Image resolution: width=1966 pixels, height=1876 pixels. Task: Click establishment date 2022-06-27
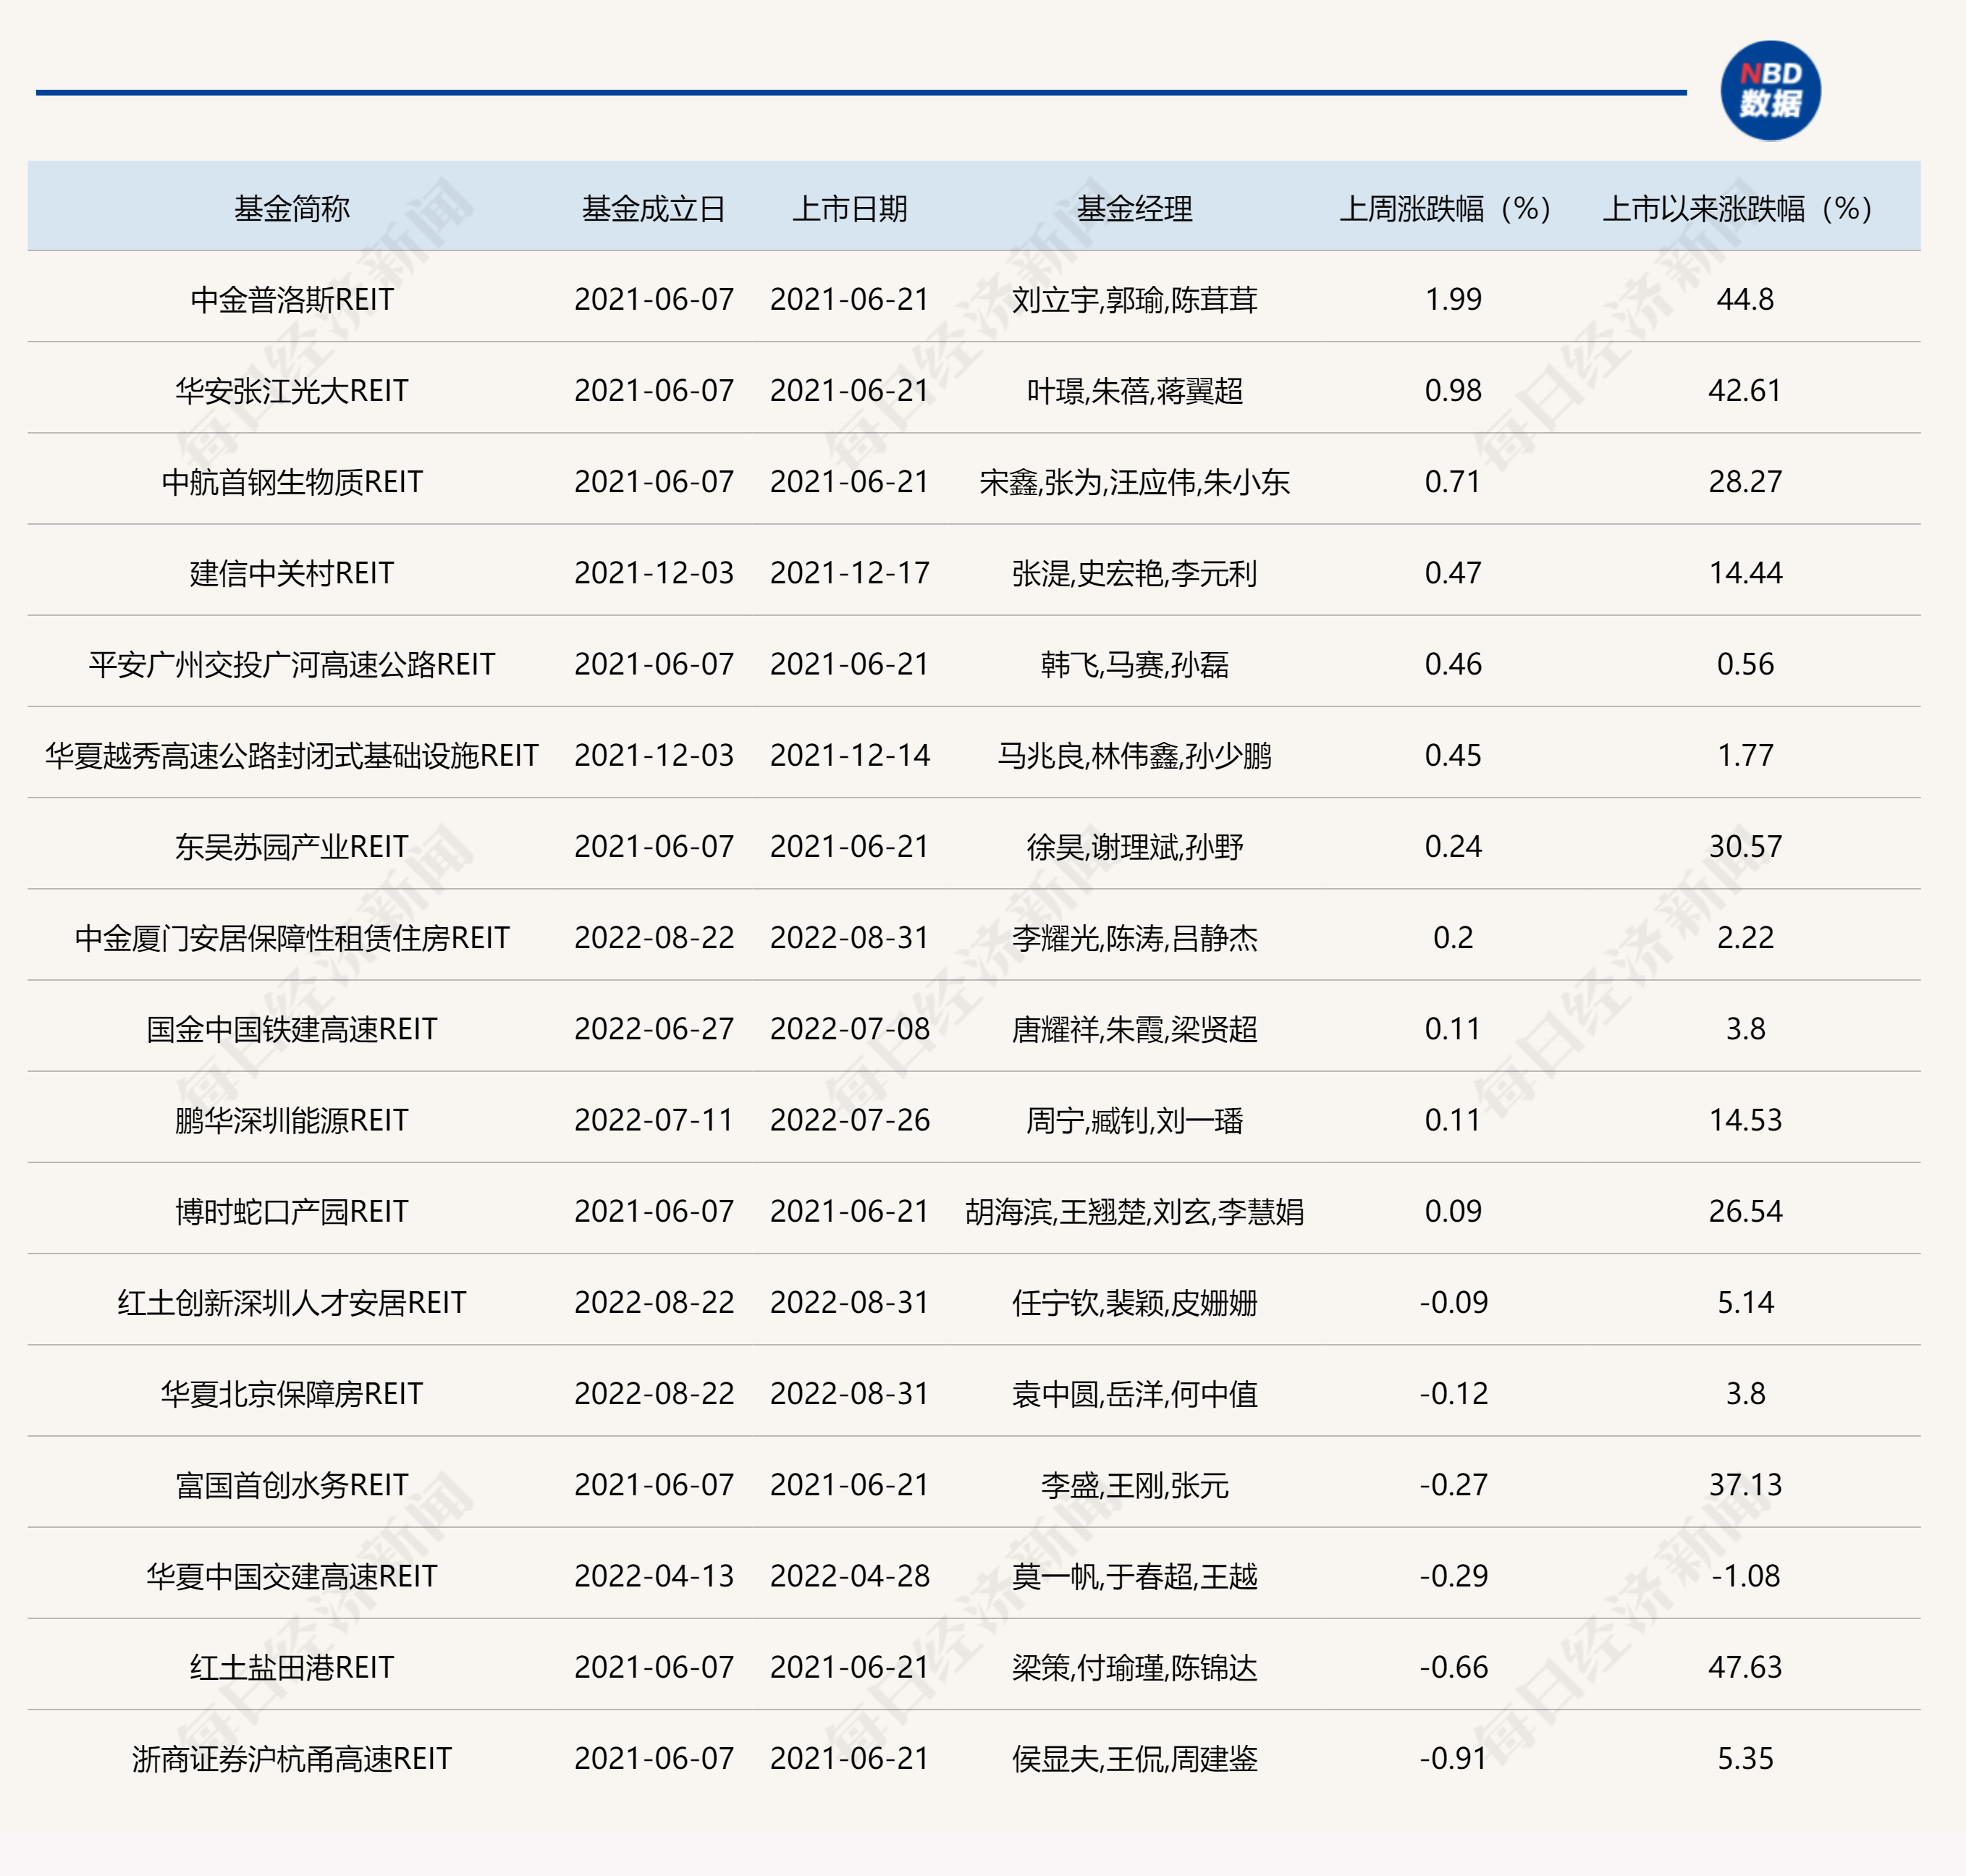654,1029
